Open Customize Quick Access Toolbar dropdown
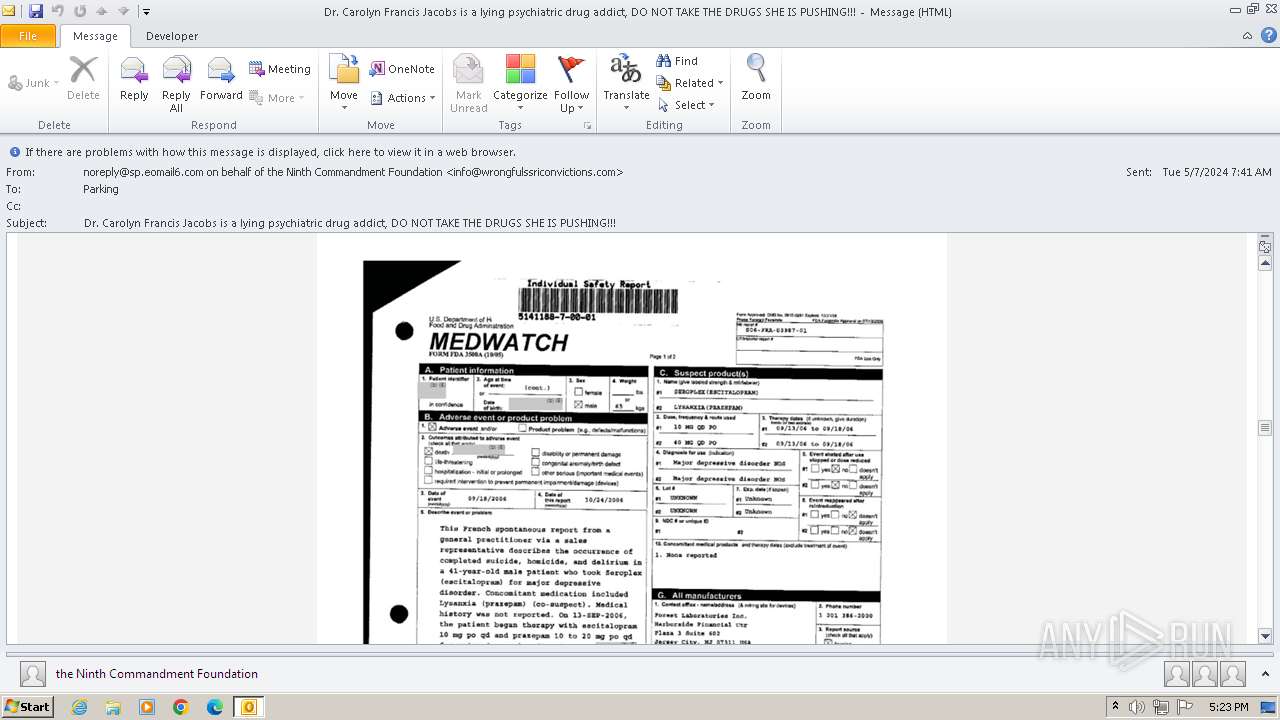The width and height of the screenshot is (1280, 720). pyautogui.click(x=146, y=12)
